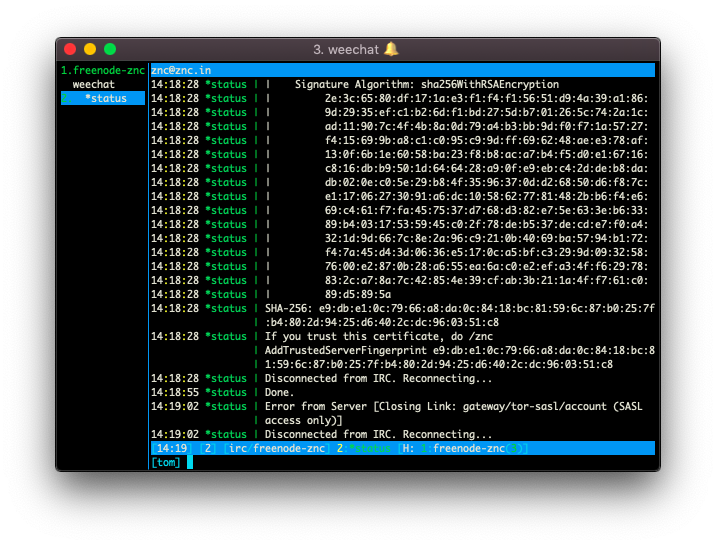Click hex line starting 32:1d:9d:66
716x545 pixels.
pyautogui.click(x=486, y=238)
